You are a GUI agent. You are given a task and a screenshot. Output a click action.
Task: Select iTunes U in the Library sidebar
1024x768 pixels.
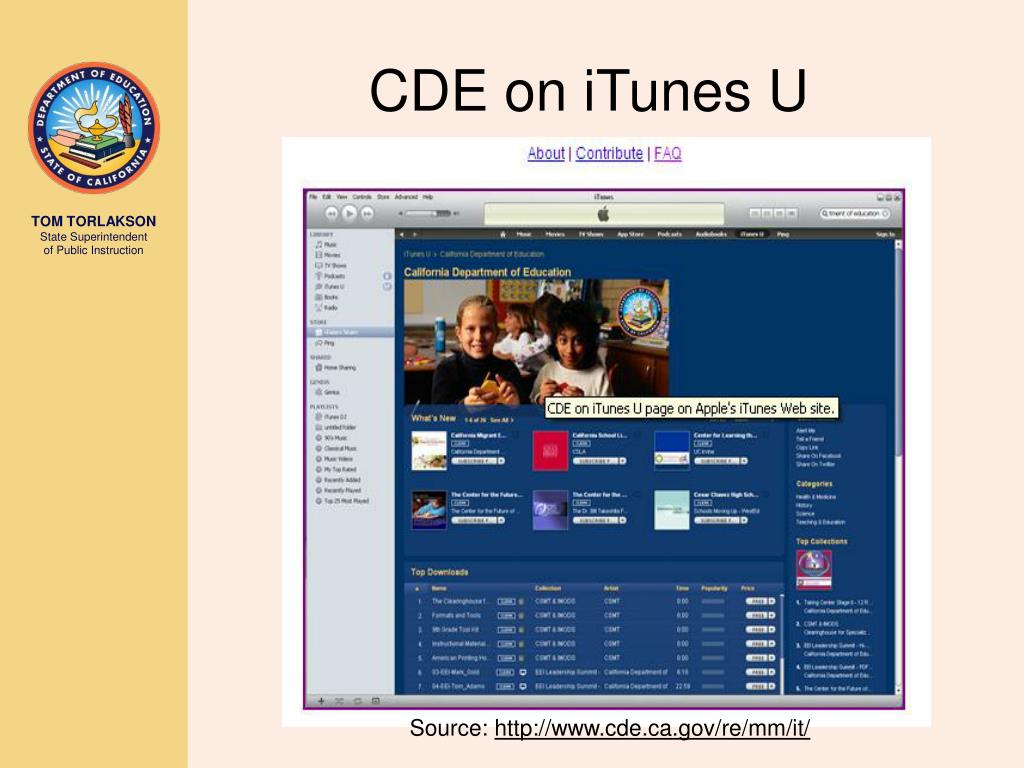pyautogui.click(x=330, y=286)
